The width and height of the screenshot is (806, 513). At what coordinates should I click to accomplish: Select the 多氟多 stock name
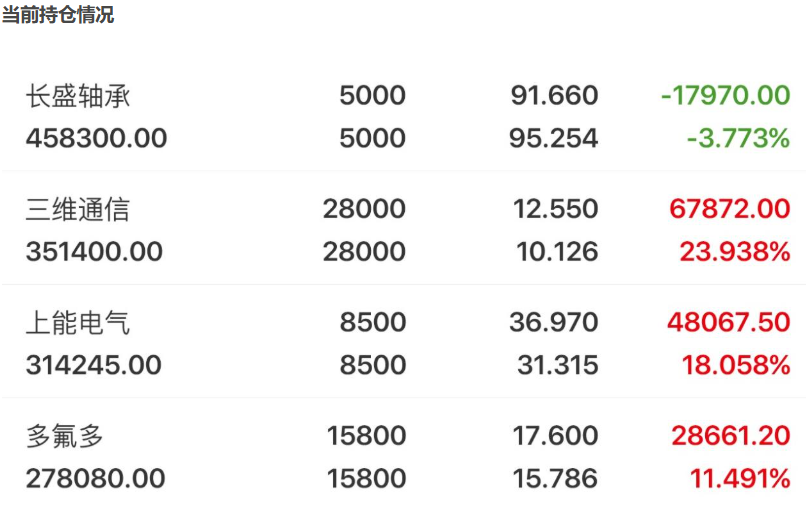(65, 436)
